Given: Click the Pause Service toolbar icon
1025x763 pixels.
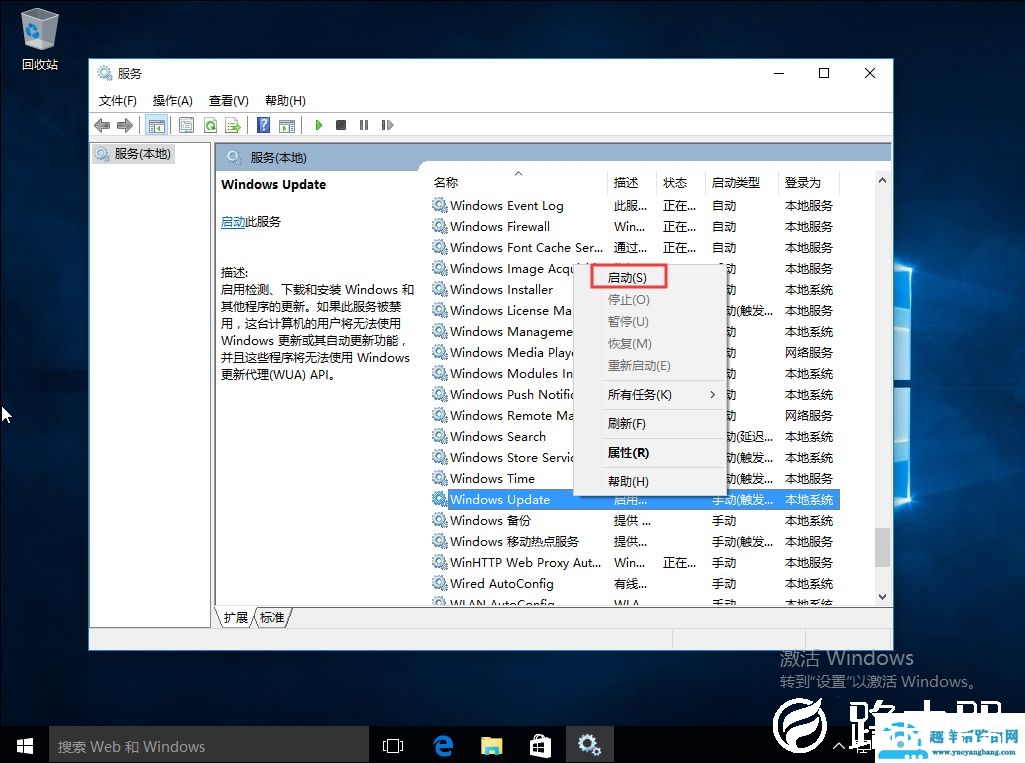Looking at the screenshot, I should (x=364, y=125).
